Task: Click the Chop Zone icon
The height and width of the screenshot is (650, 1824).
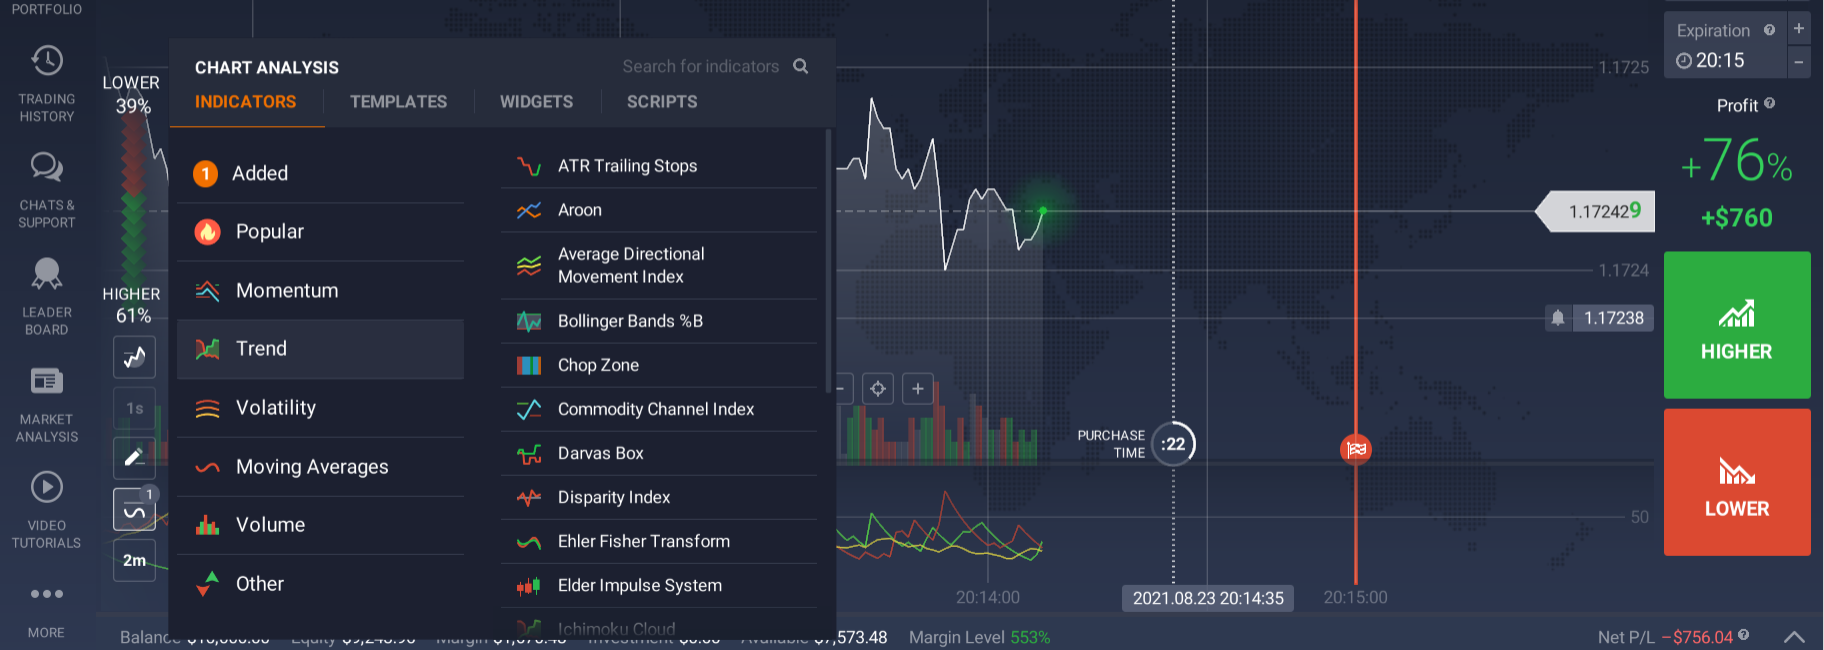Action: click(529, 365)
